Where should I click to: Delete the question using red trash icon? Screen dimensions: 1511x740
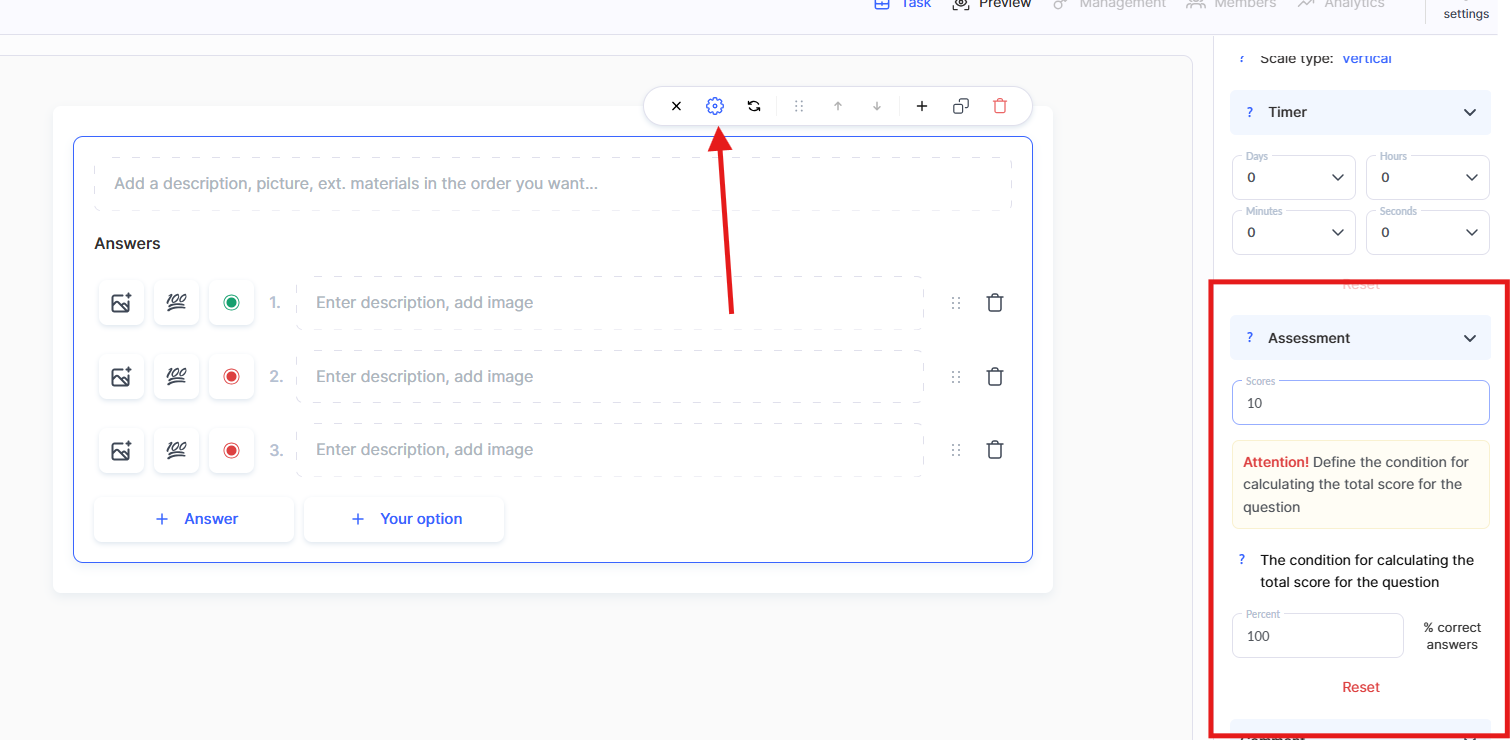[x=1000, y=106]
